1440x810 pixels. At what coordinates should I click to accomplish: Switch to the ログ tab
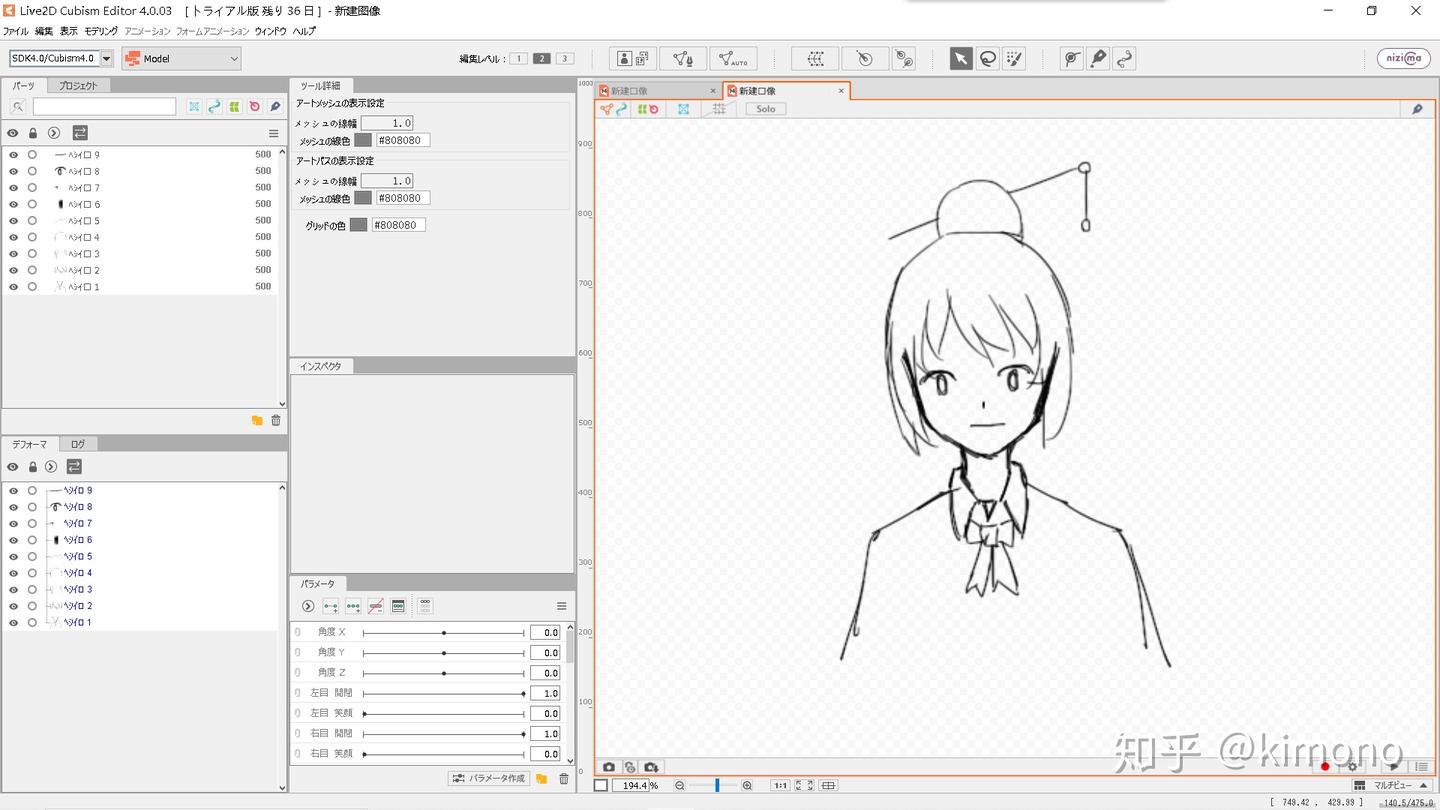[78, 444]
